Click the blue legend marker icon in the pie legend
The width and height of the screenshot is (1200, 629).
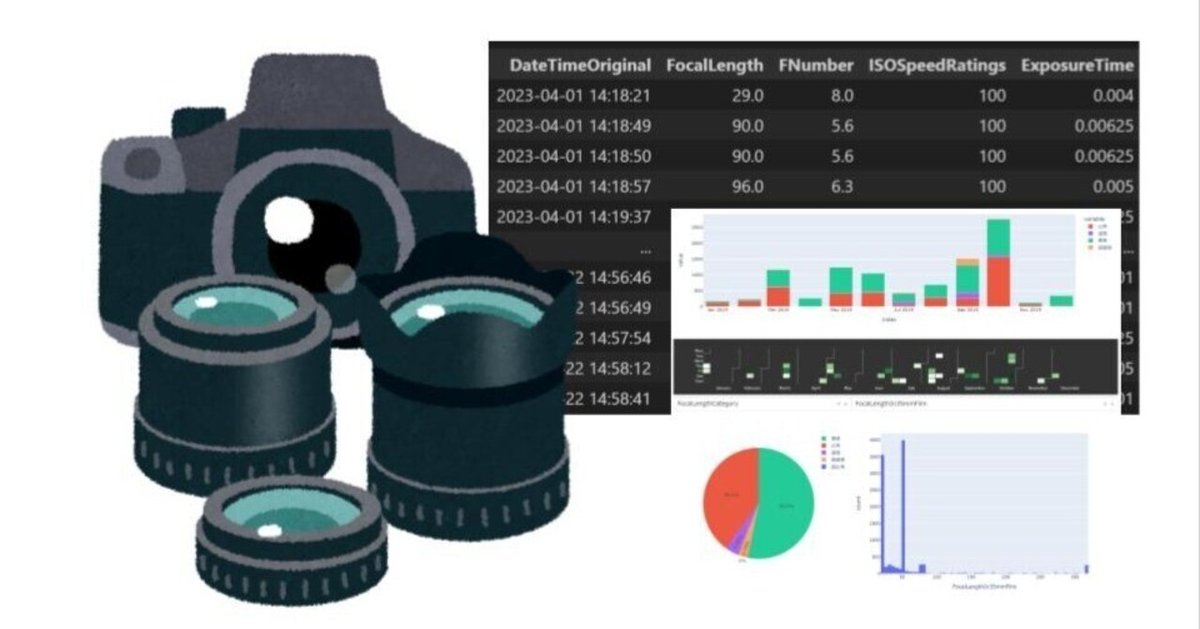[823, 466]
